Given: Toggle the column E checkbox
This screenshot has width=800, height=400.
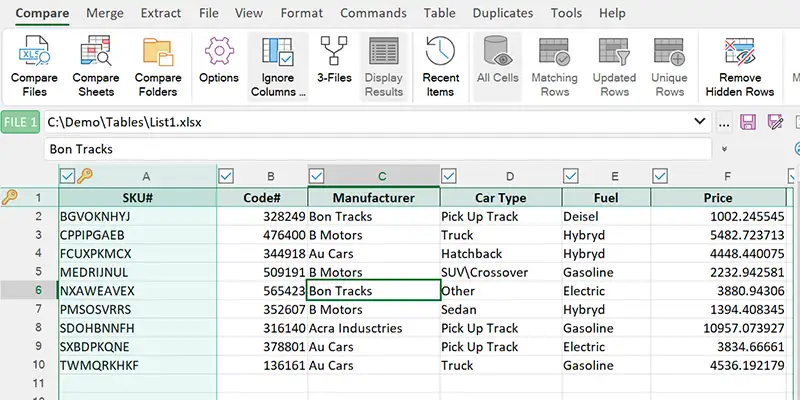Looking at the screenshot, I should pyautogui.click(x=571, y=176).
